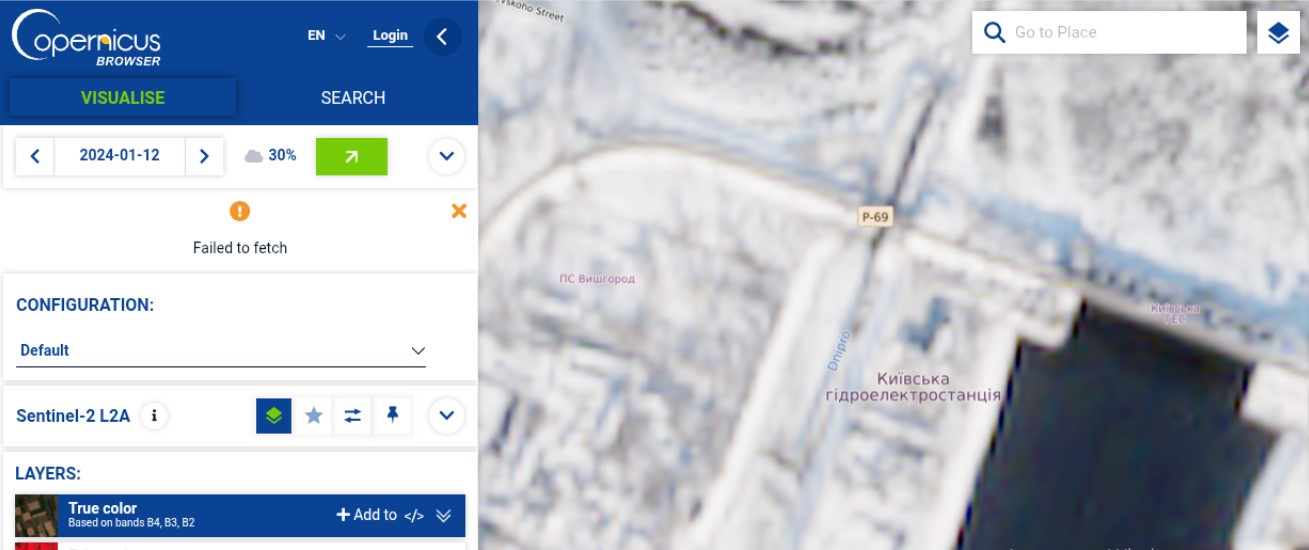The width and height of the screenshot is (1309, 550).
Task: Collapse the sidebar with the left chevron
Action: point(442,37)
